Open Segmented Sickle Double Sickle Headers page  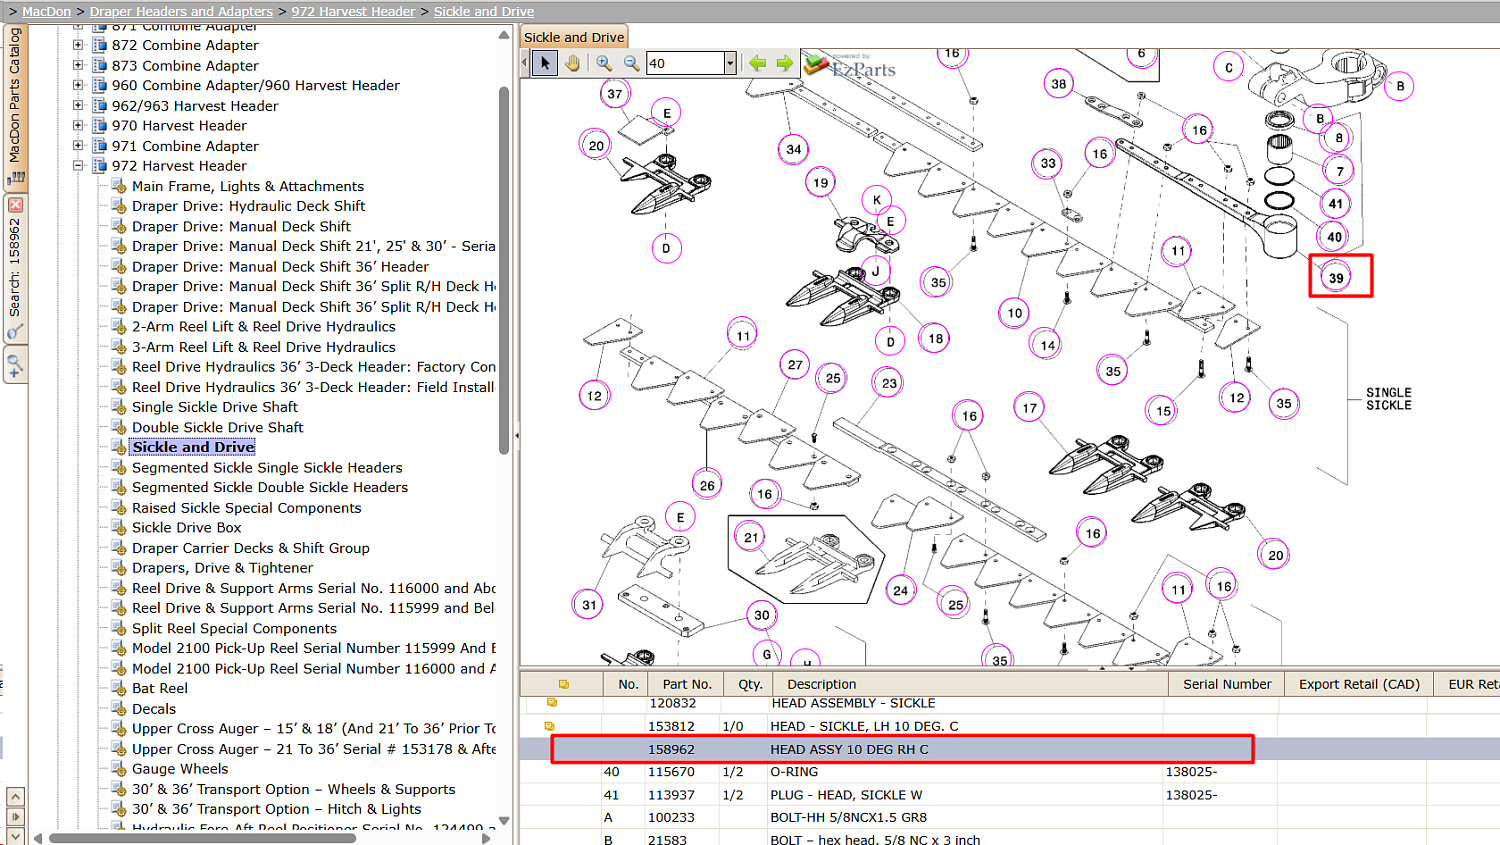coord(270,487)
